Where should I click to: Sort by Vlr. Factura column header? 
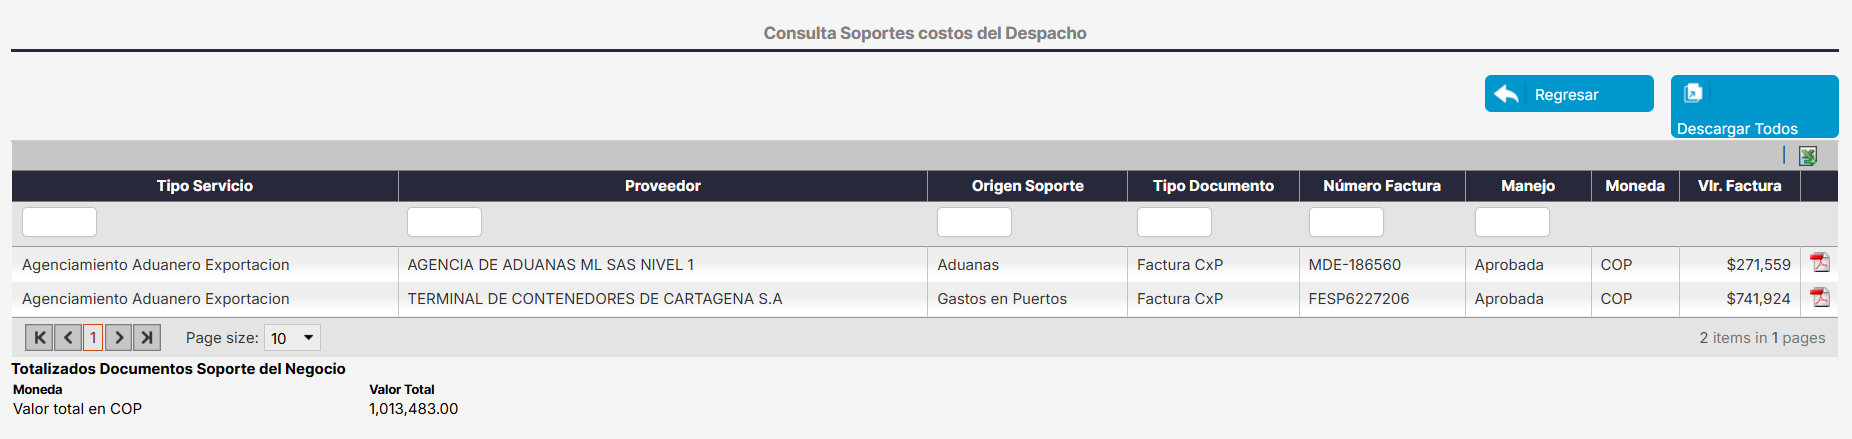click(x=1739, y=186)
